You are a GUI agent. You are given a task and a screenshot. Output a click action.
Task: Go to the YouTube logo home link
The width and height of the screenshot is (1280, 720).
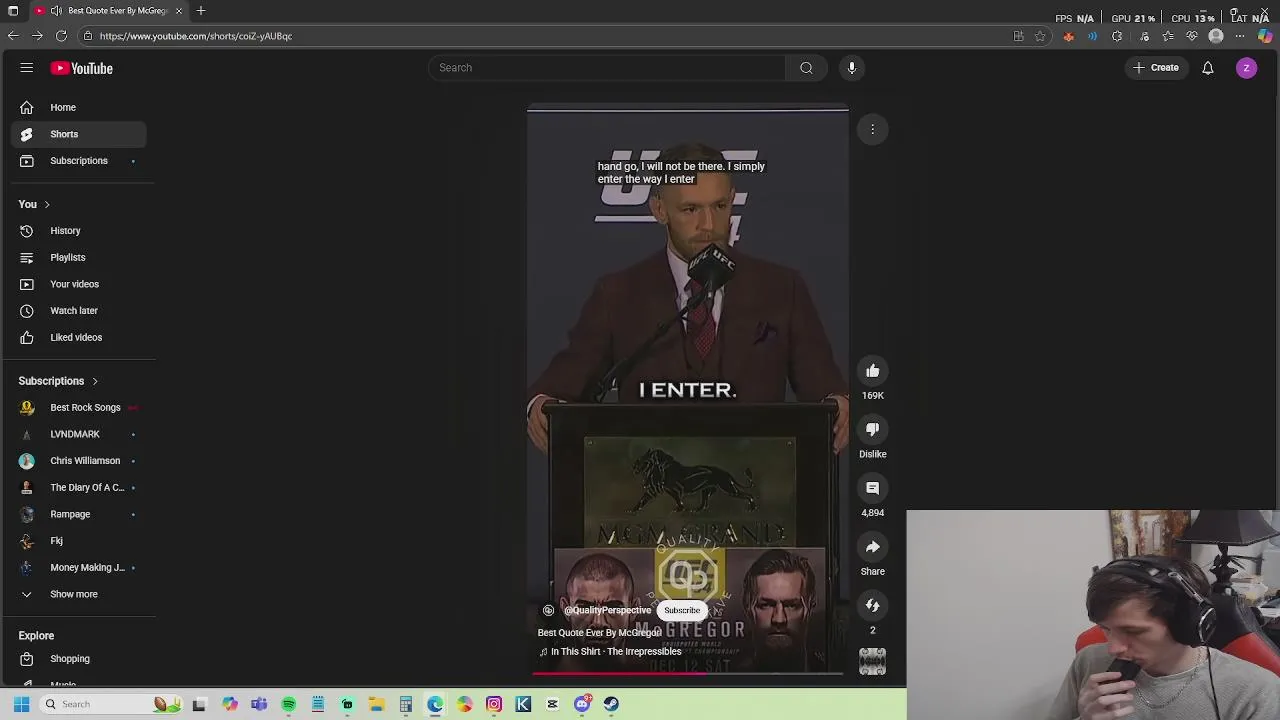pos(82,68)
